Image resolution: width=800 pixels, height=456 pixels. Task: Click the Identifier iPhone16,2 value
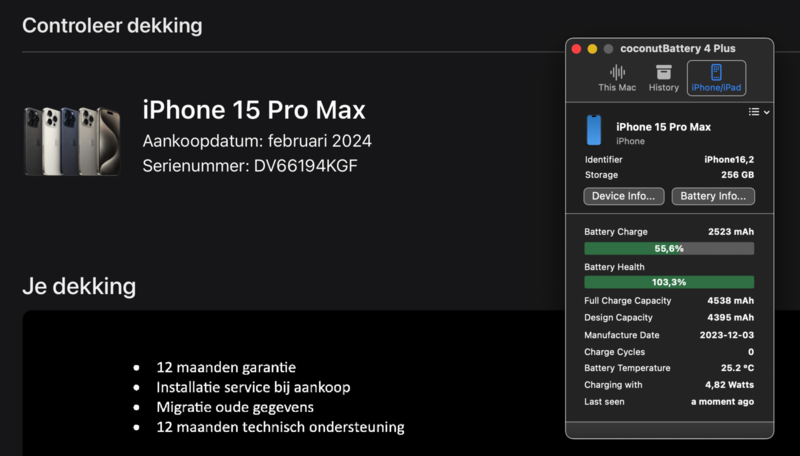tap(729, 160)
